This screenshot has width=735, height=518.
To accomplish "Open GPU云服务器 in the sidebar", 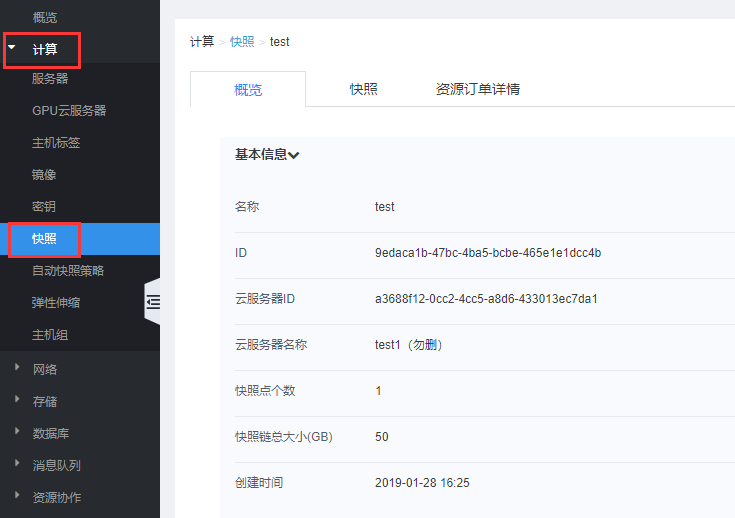I will (69, 111).
